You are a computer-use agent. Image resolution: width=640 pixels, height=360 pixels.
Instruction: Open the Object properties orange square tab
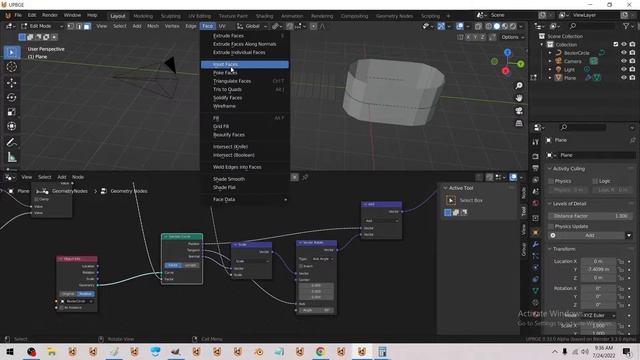pos(536,232)
